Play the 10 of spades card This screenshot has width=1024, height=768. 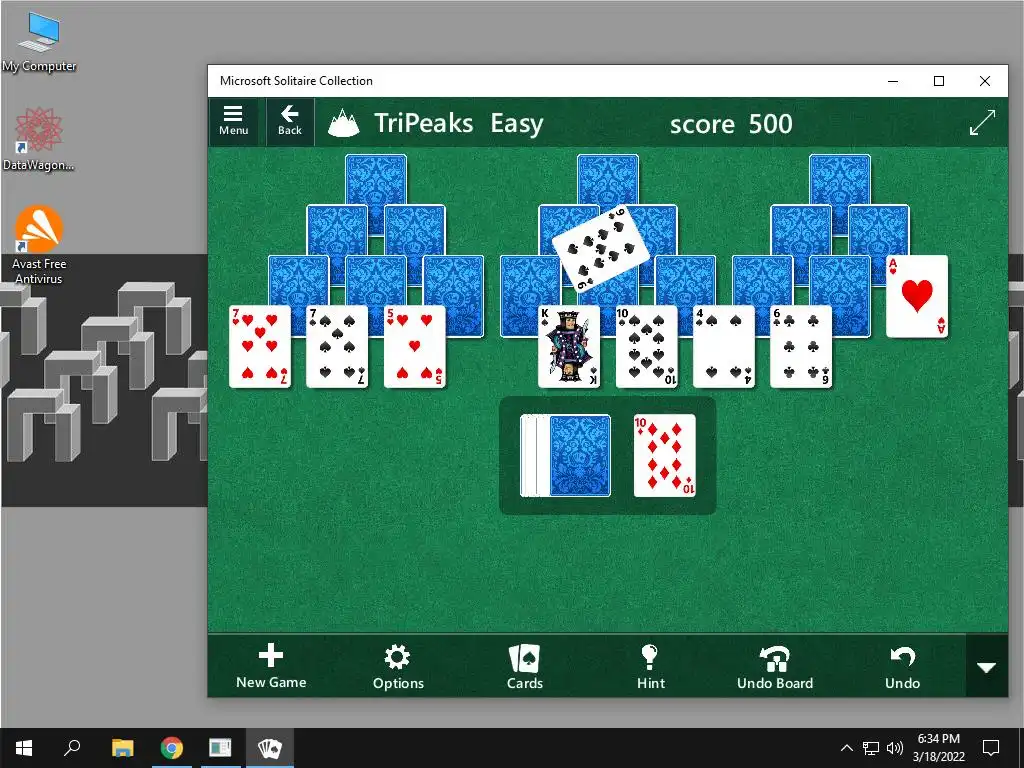[647, 346]
